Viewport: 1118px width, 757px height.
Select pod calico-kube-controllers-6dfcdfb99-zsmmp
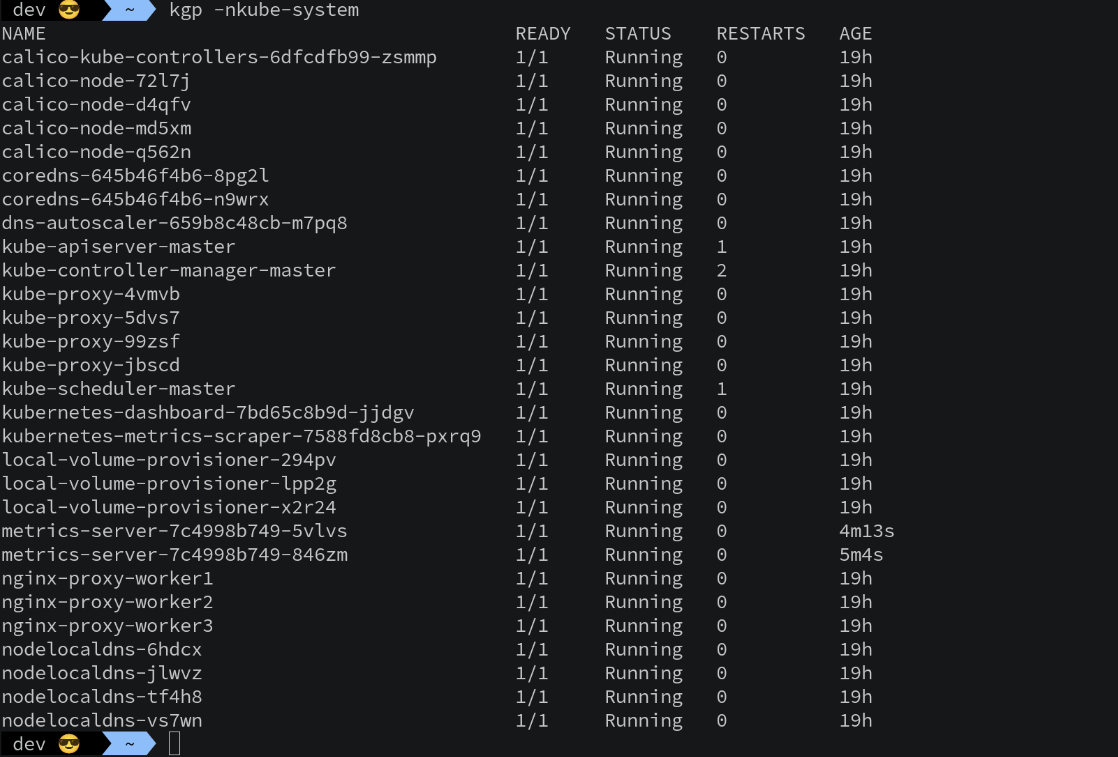(219, 57)
